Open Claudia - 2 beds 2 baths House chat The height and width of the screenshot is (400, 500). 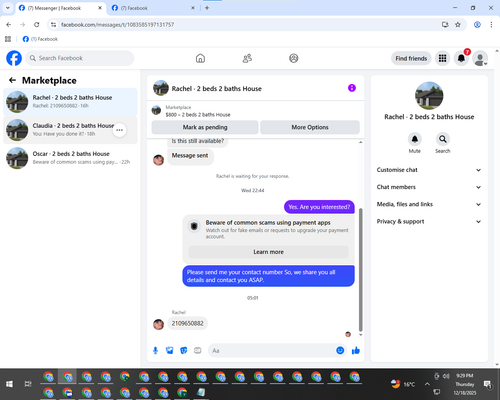click(70, 130)
